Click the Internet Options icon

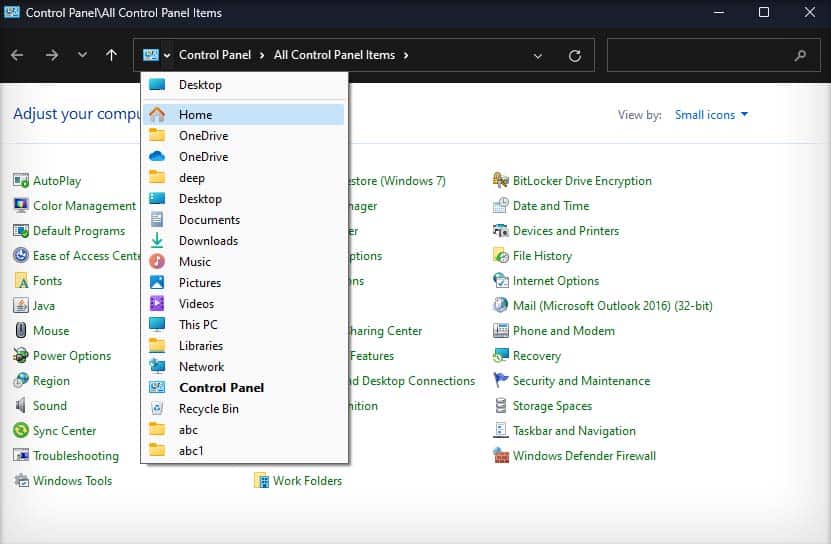(500, 280)
